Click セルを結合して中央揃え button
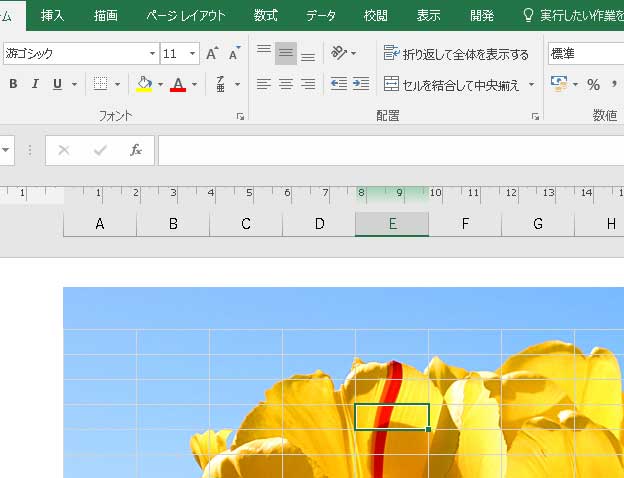Image resolution: width=624 pixels, height=478 pixels. coord(452,85)
